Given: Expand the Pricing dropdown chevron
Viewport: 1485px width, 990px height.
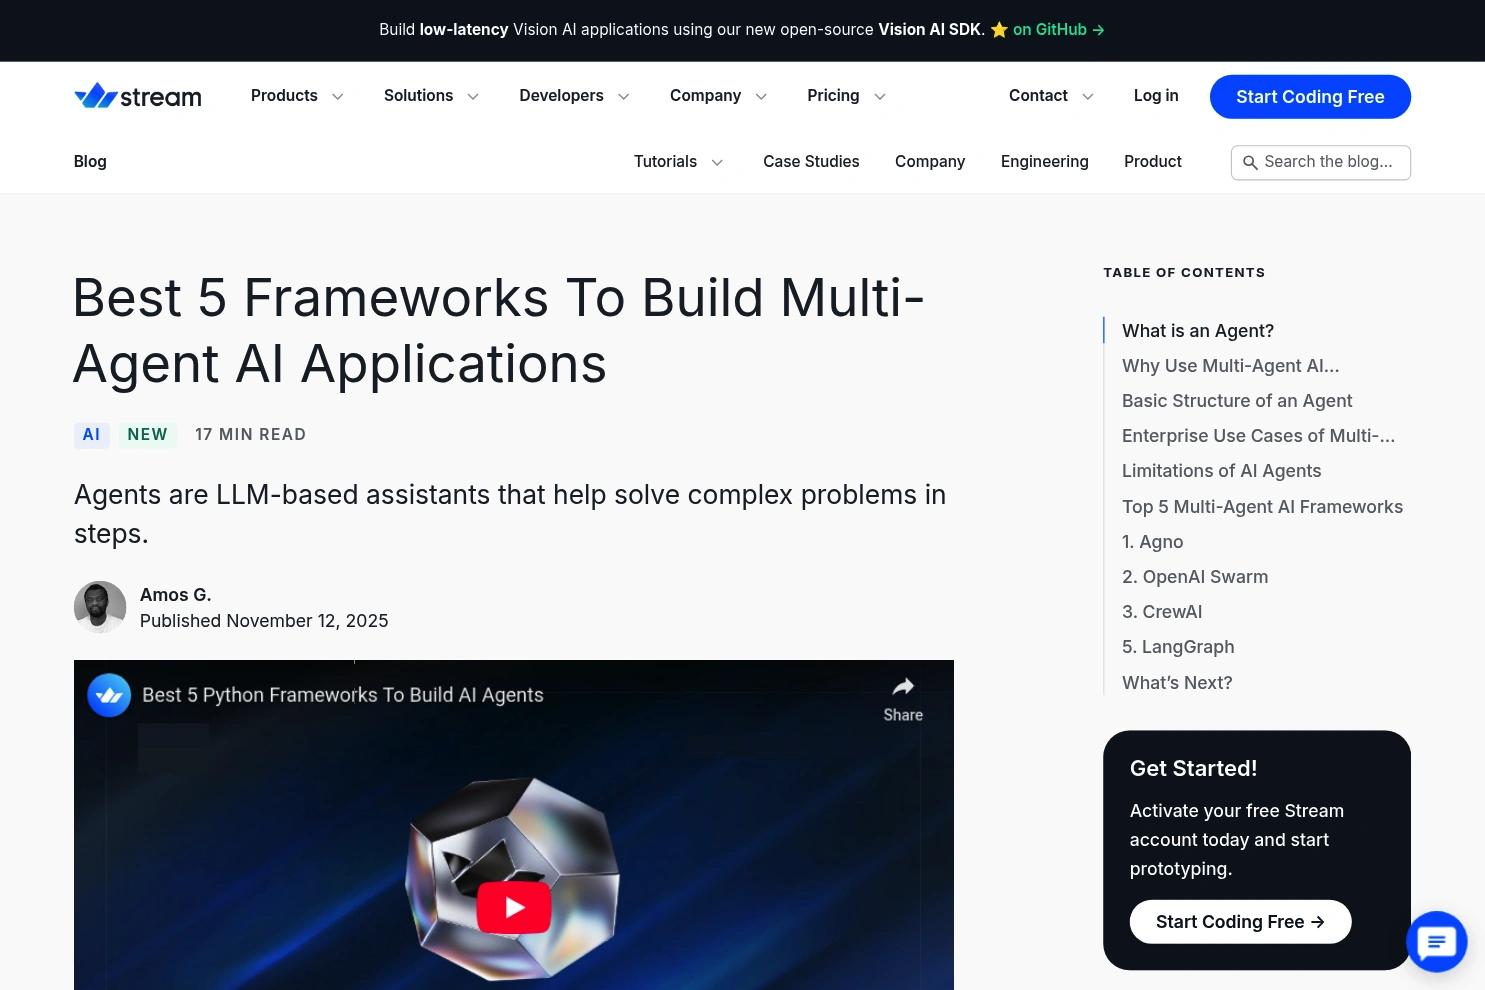Looking at the screenshot, I should (880, 97).
